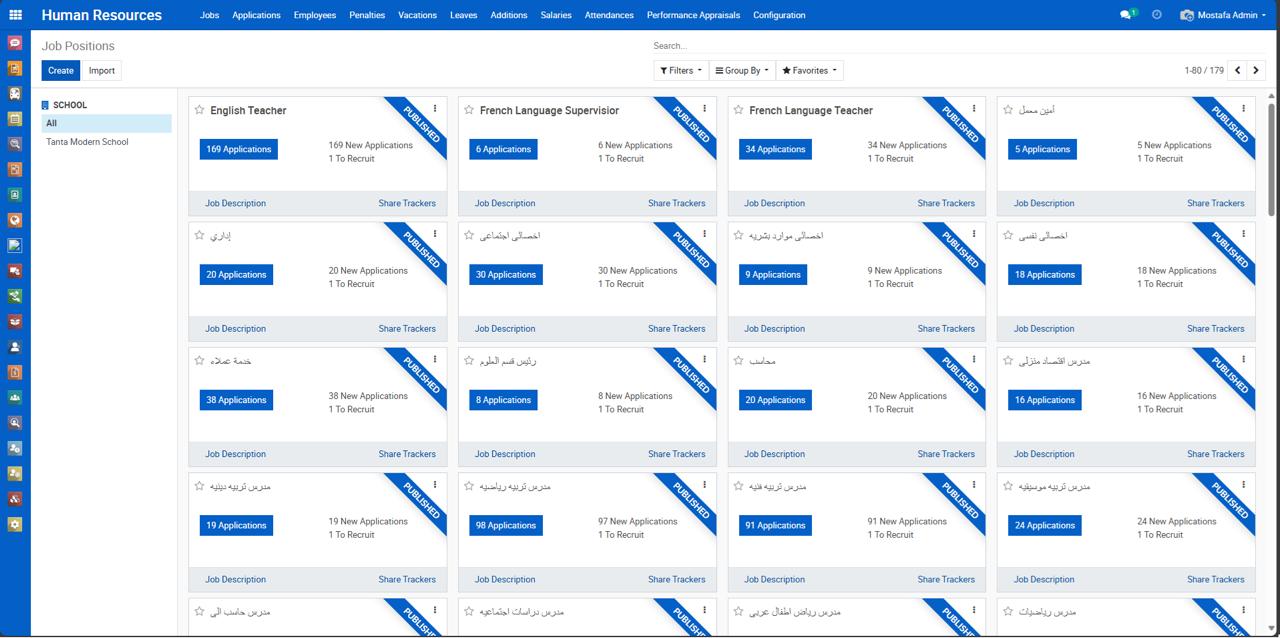The height and width of the screenshot is (638, 1280).
Task: Open the Settings gear icon at sidebar bottom
Action: coord(14,523)
